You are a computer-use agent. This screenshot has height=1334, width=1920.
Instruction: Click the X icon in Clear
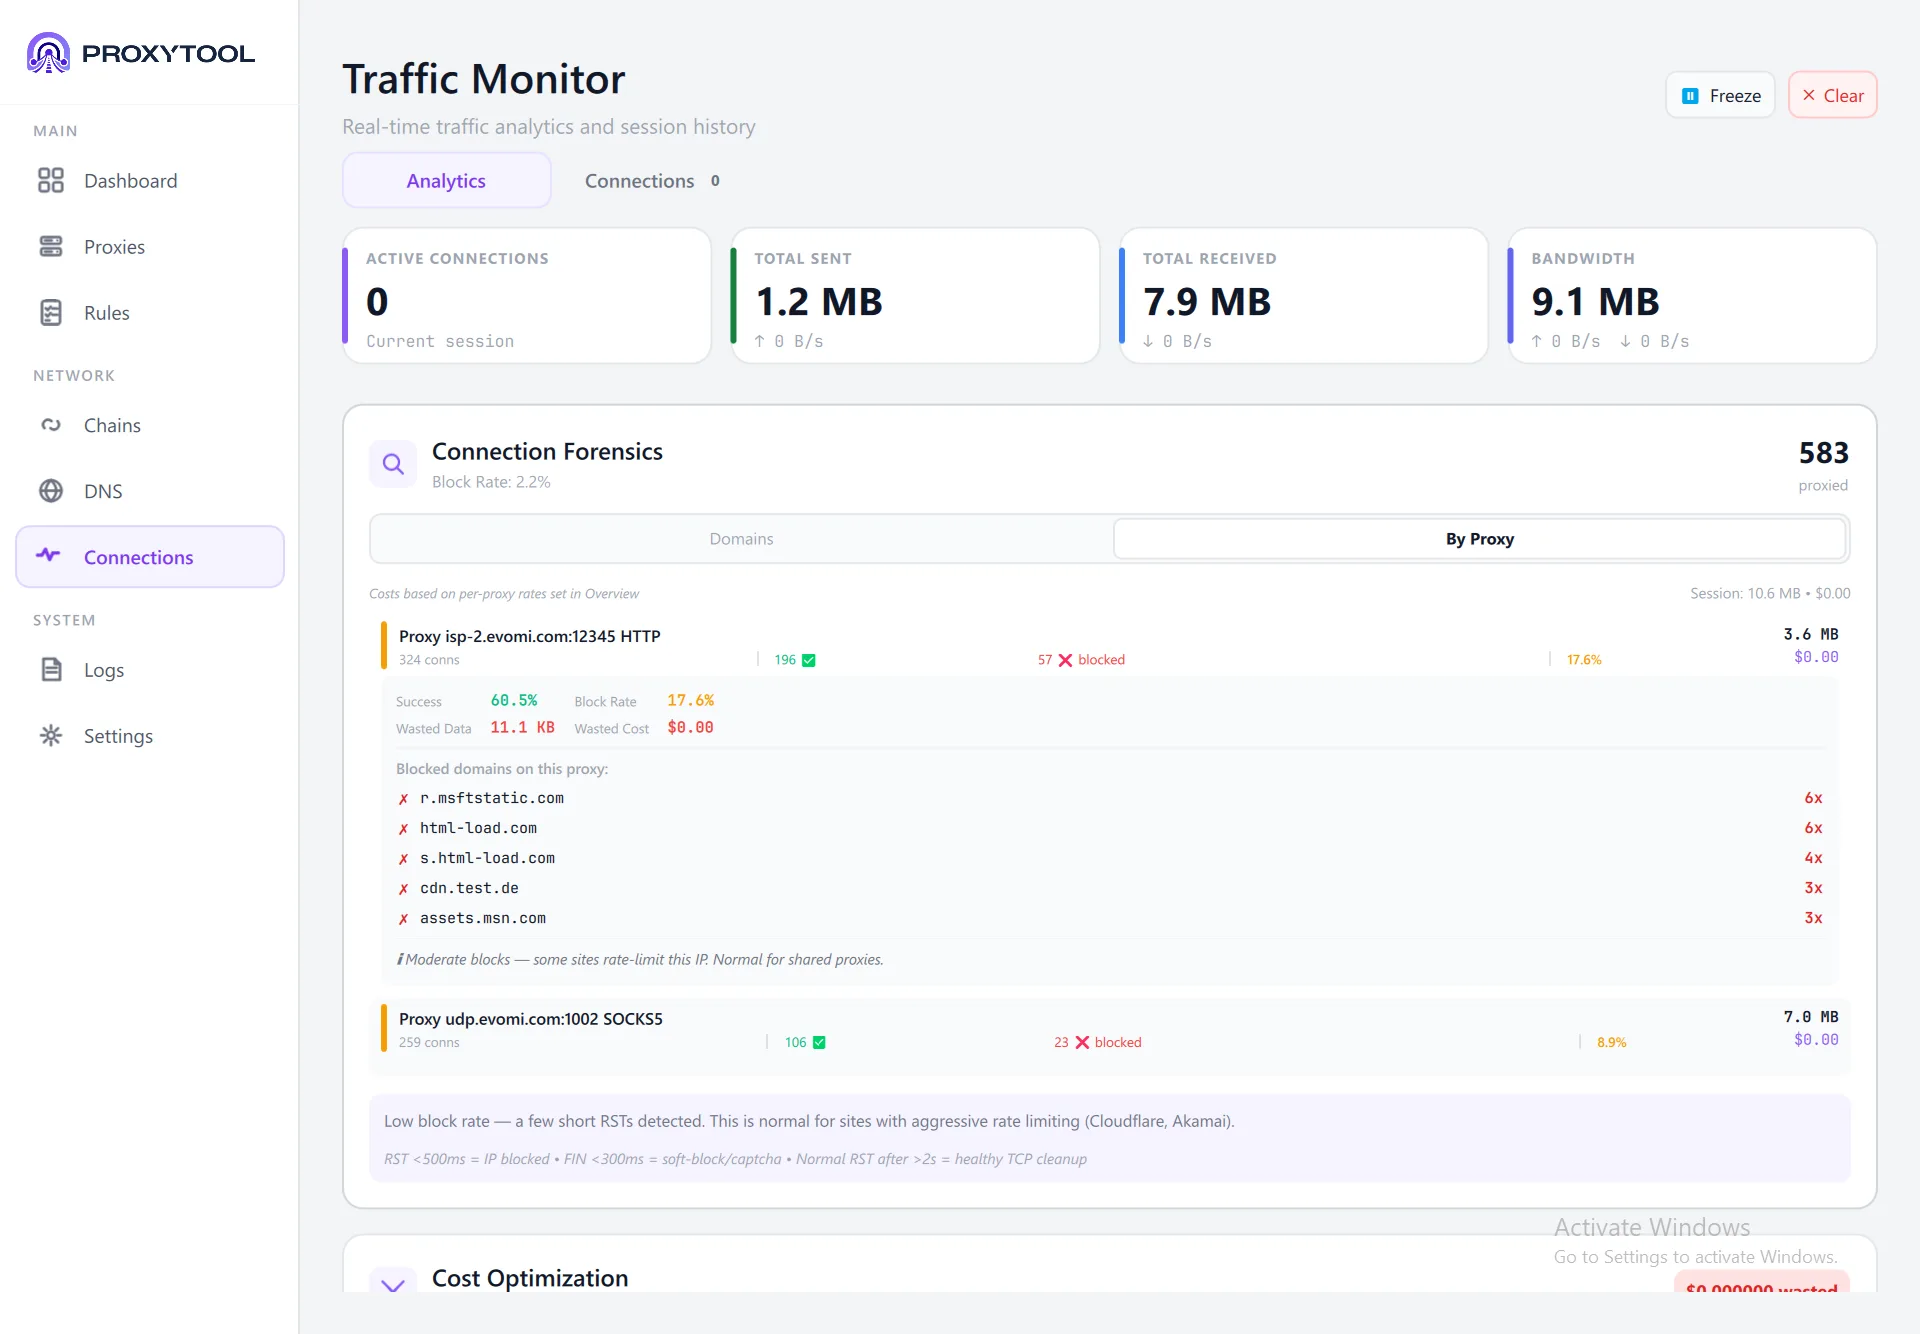[x=1809, y=95]
